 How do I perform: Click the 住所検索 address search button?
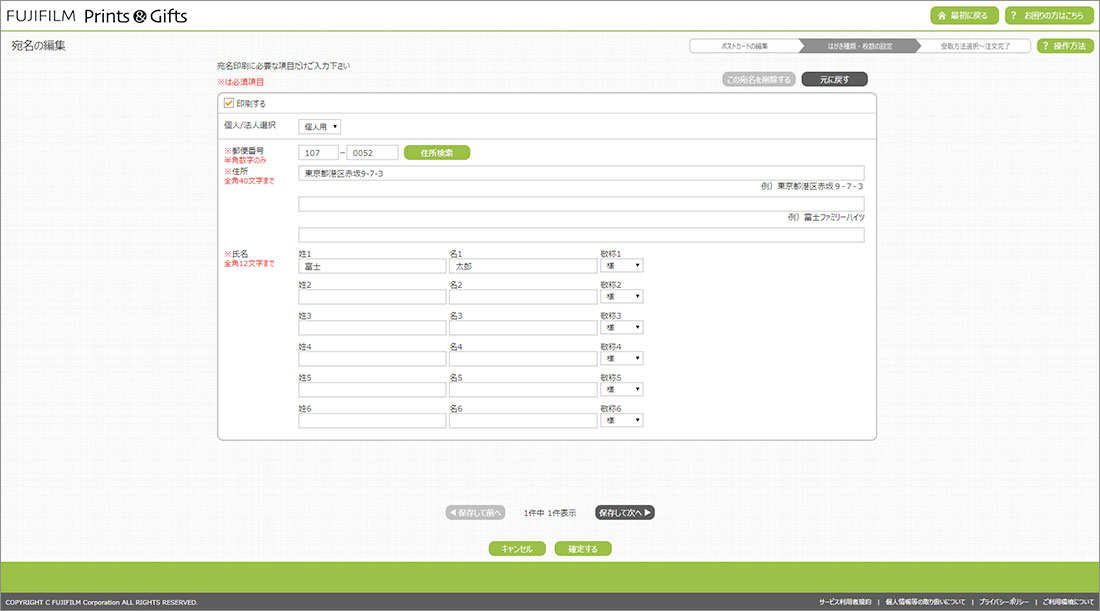436,153
